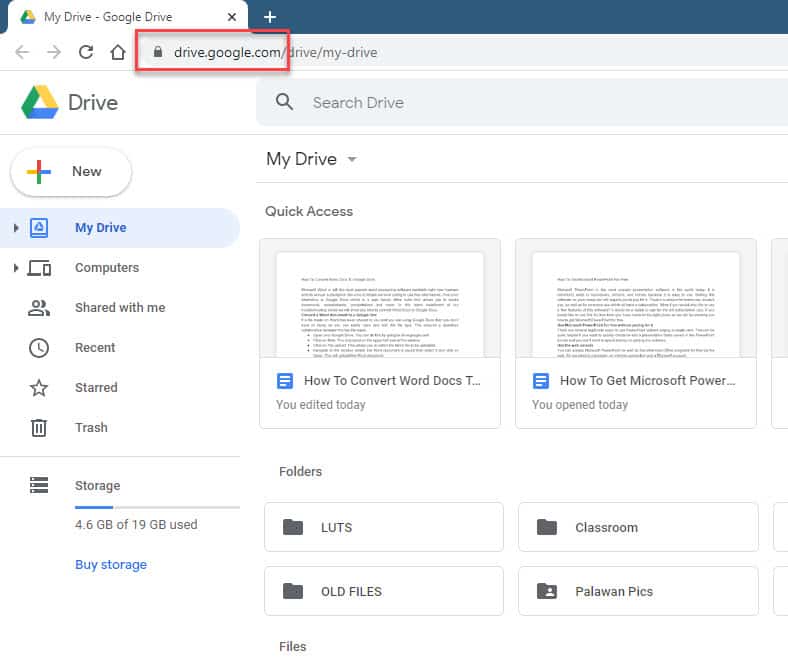Expand the My Drive tree in sidebar
The height and width of the screenshot is (670, 788).
pyautogui.click(x=16, y=228)
